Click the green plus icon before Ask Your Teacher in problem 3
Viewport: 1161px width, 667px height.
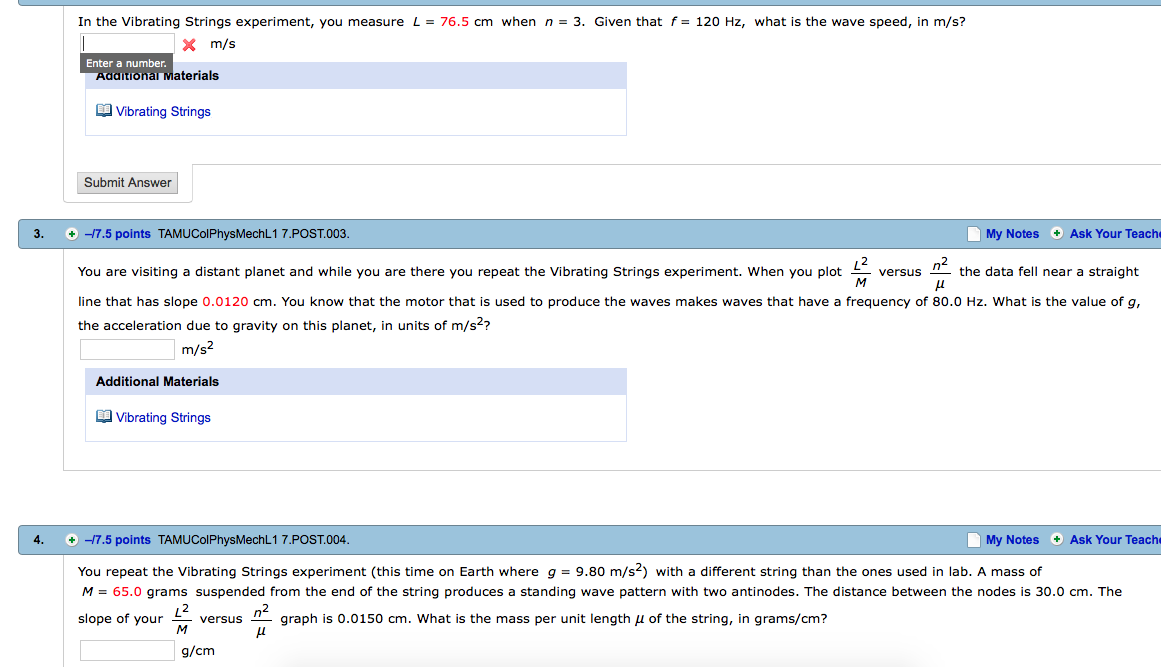[1057, 233]
